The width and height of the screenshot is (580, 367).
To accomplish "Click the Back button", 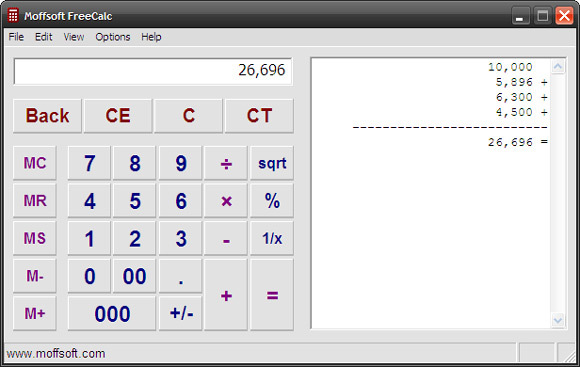I will (47, 116).
